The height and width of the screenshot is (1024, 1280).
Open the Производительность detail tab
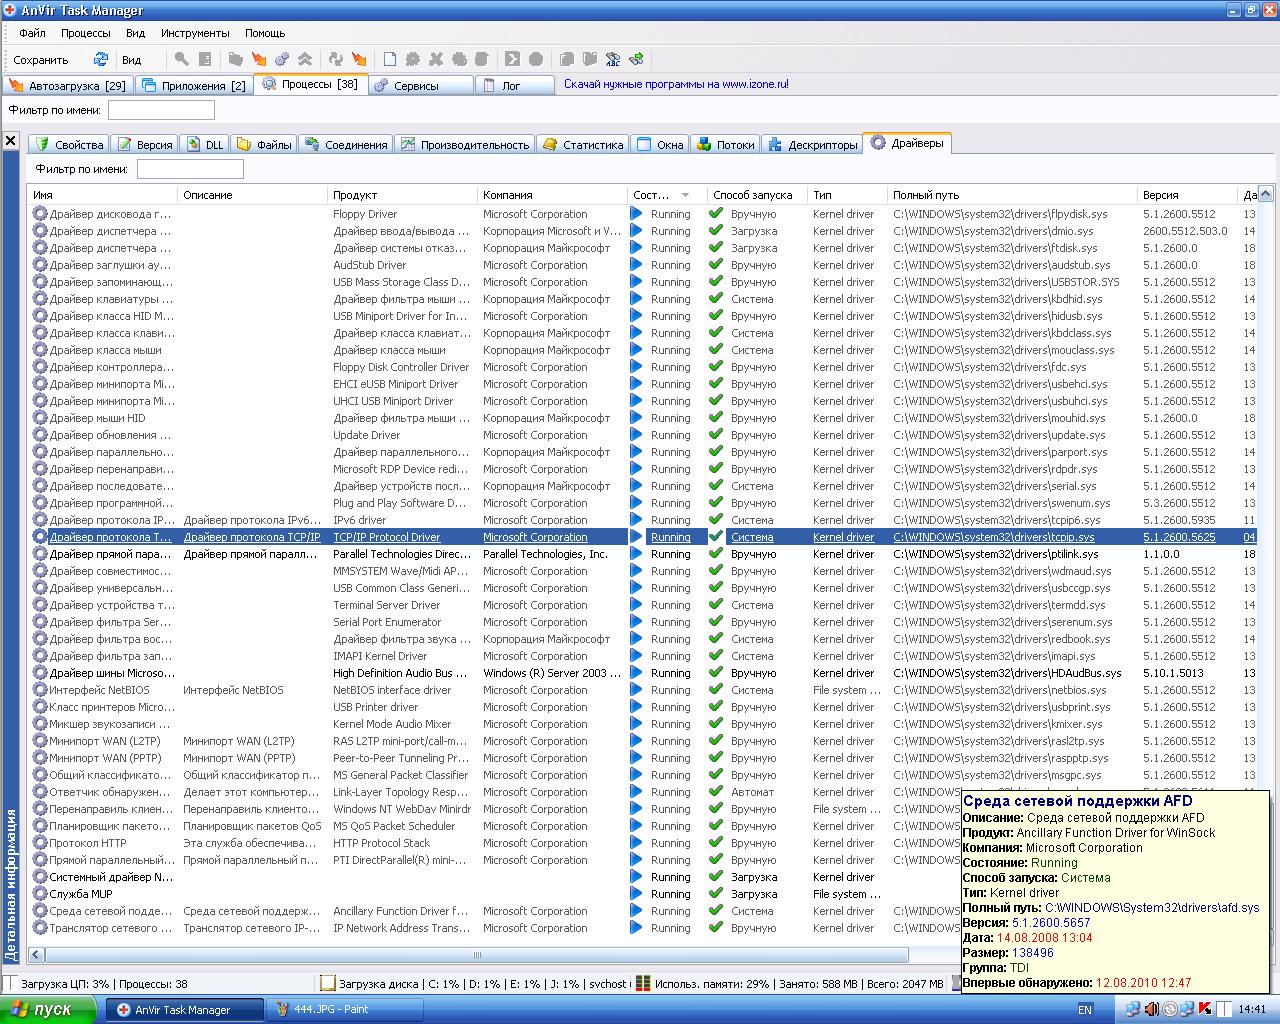click(x=465, y=144)
